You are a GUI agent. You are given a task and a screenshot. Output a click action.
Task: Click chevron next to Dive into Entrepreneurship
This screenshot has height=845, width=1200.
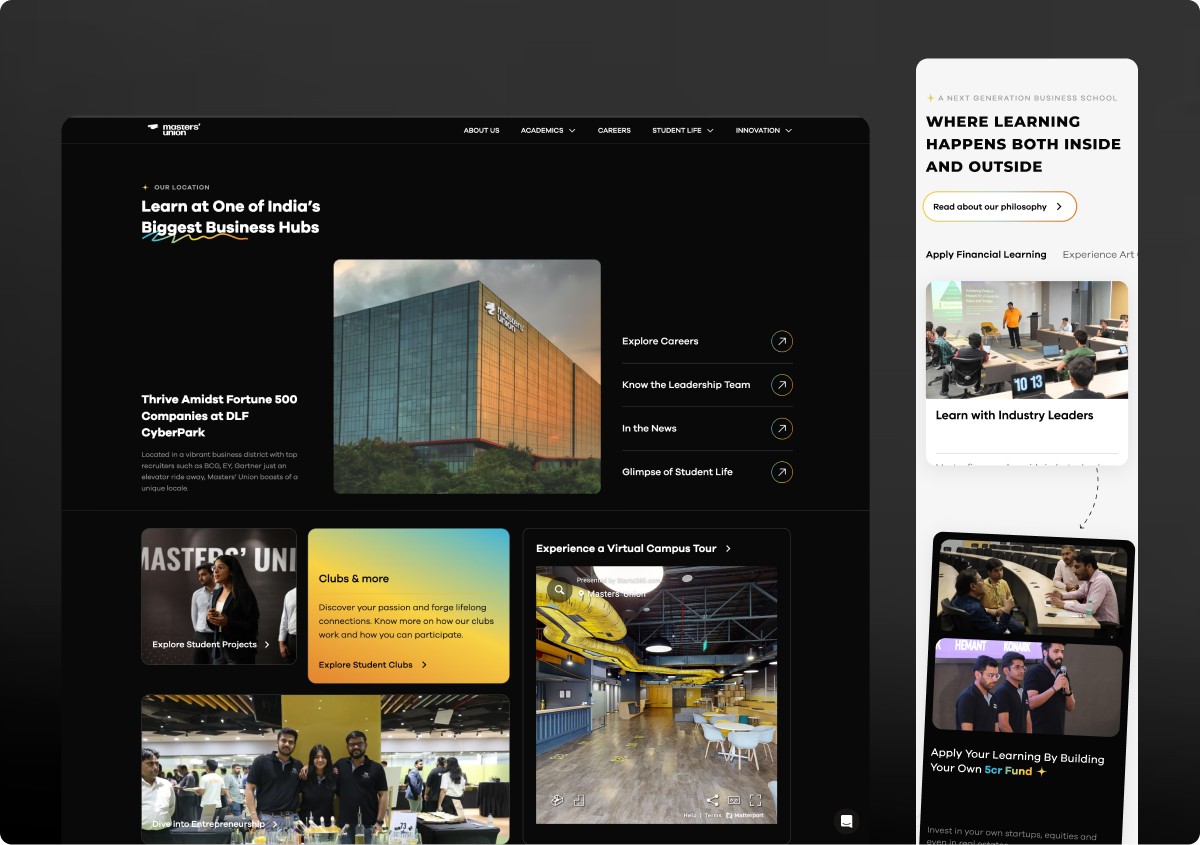275,824
